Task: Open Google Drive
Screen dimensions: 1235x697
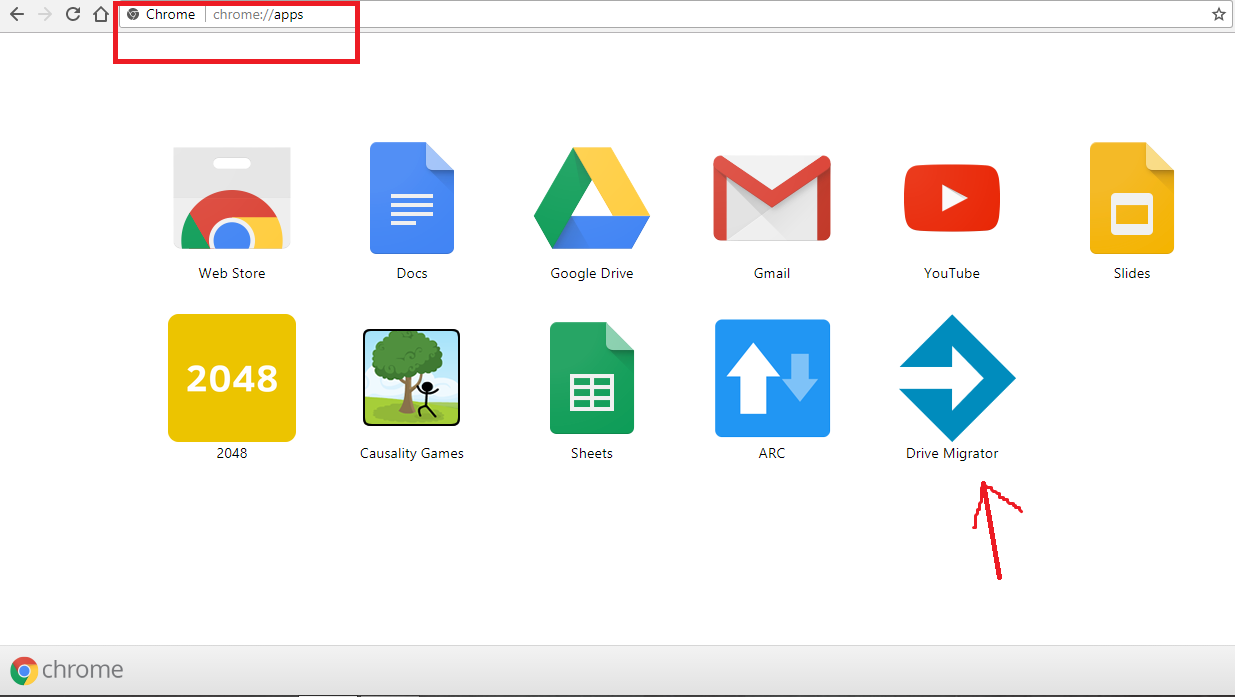Action: [591, 197]
